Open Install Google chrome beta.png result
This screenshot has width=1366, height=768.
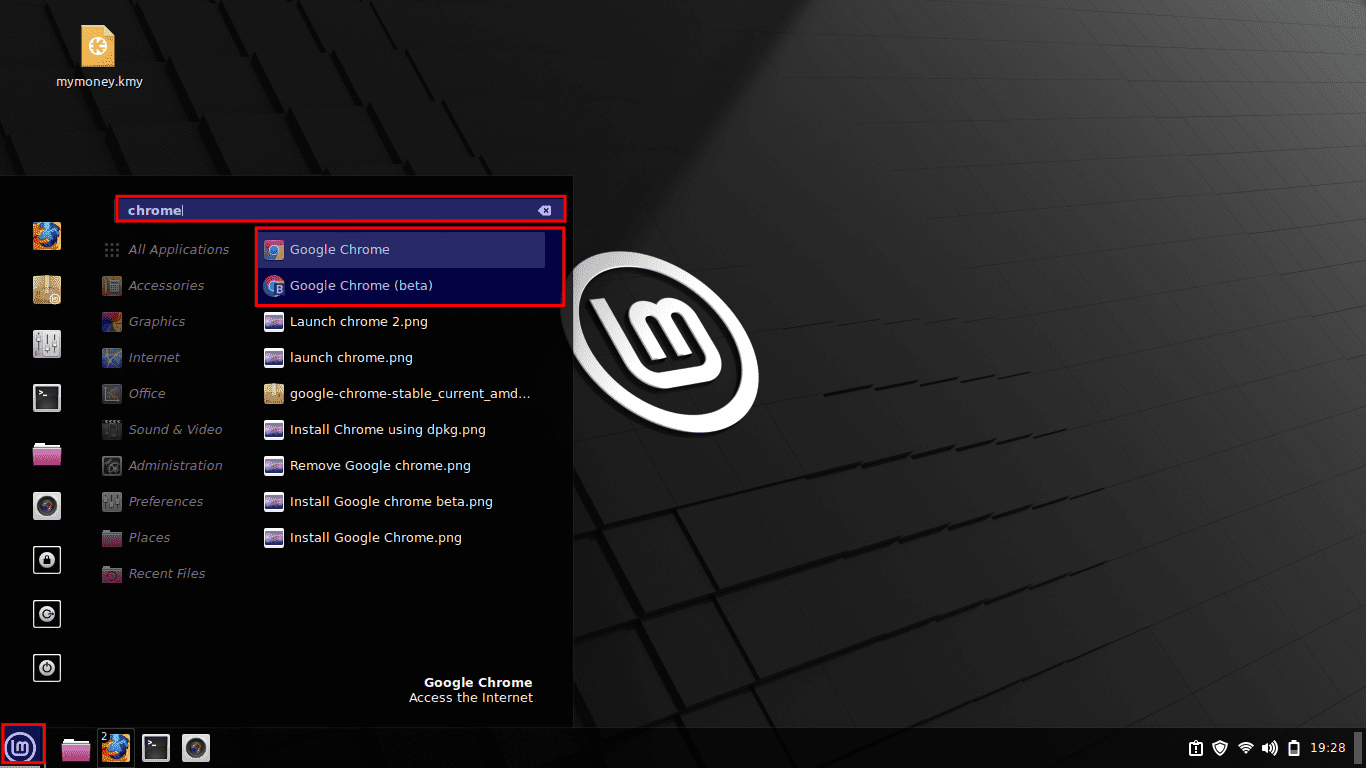click(x=401, y=502)
